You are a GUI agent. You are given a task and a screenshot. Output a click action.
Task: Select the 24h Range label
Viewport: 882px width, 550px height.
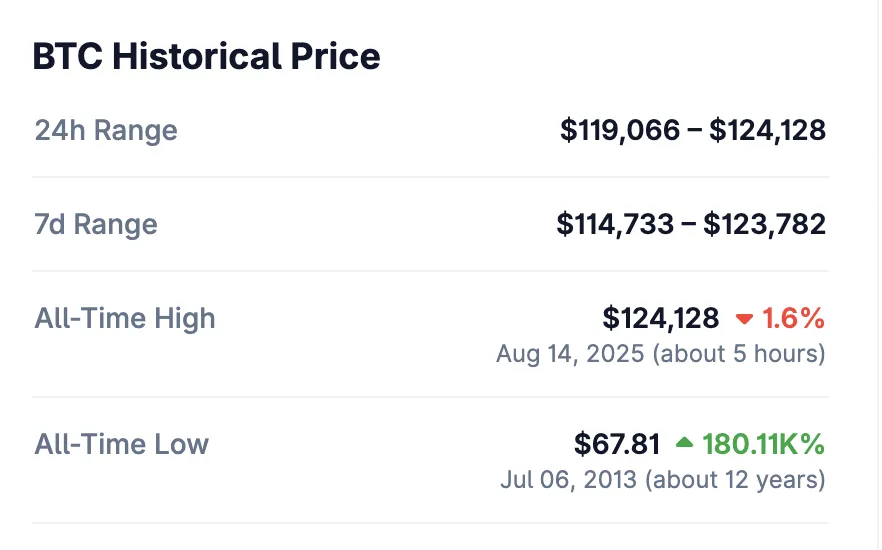coord(106,131)
